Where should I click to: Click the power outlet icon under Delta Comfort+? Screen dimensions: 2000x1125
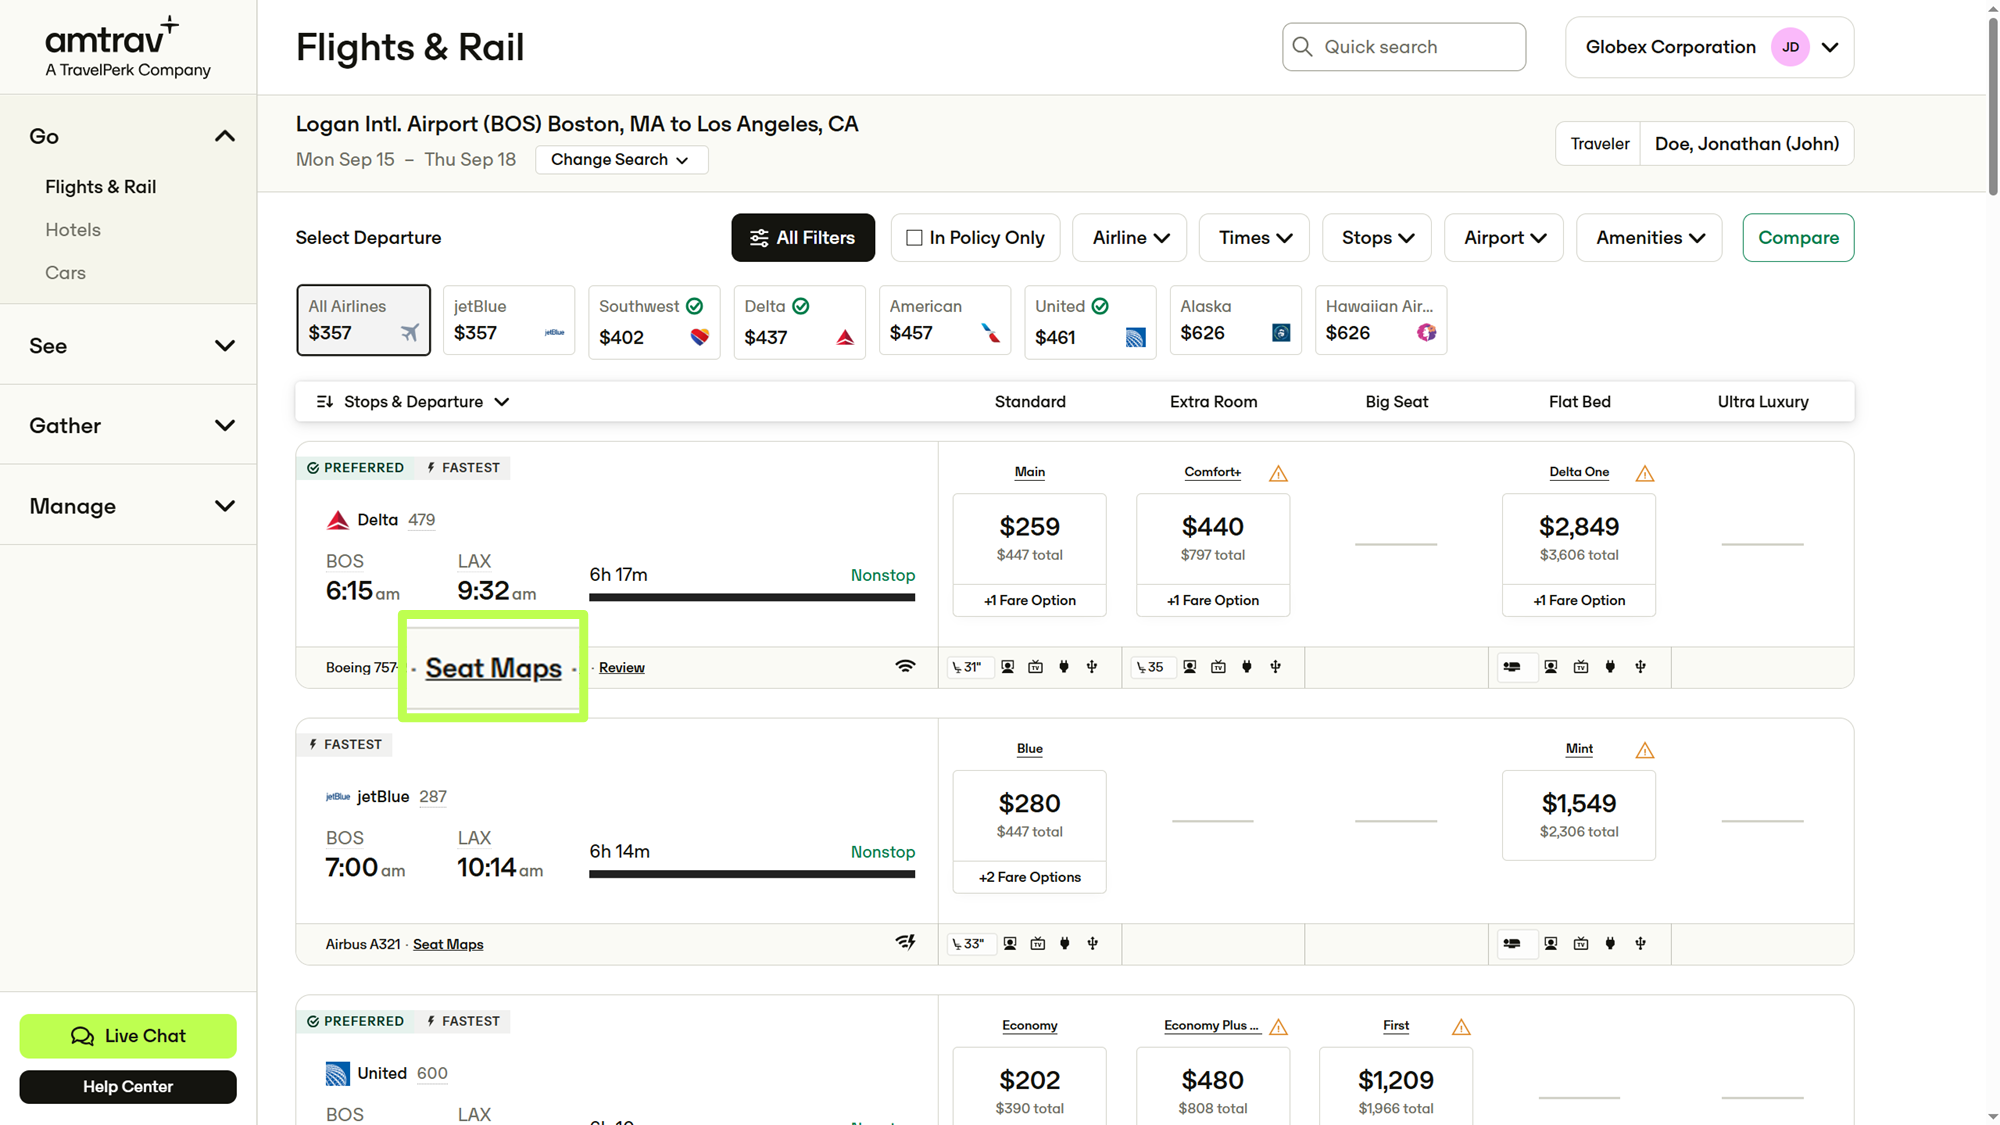1247,667
